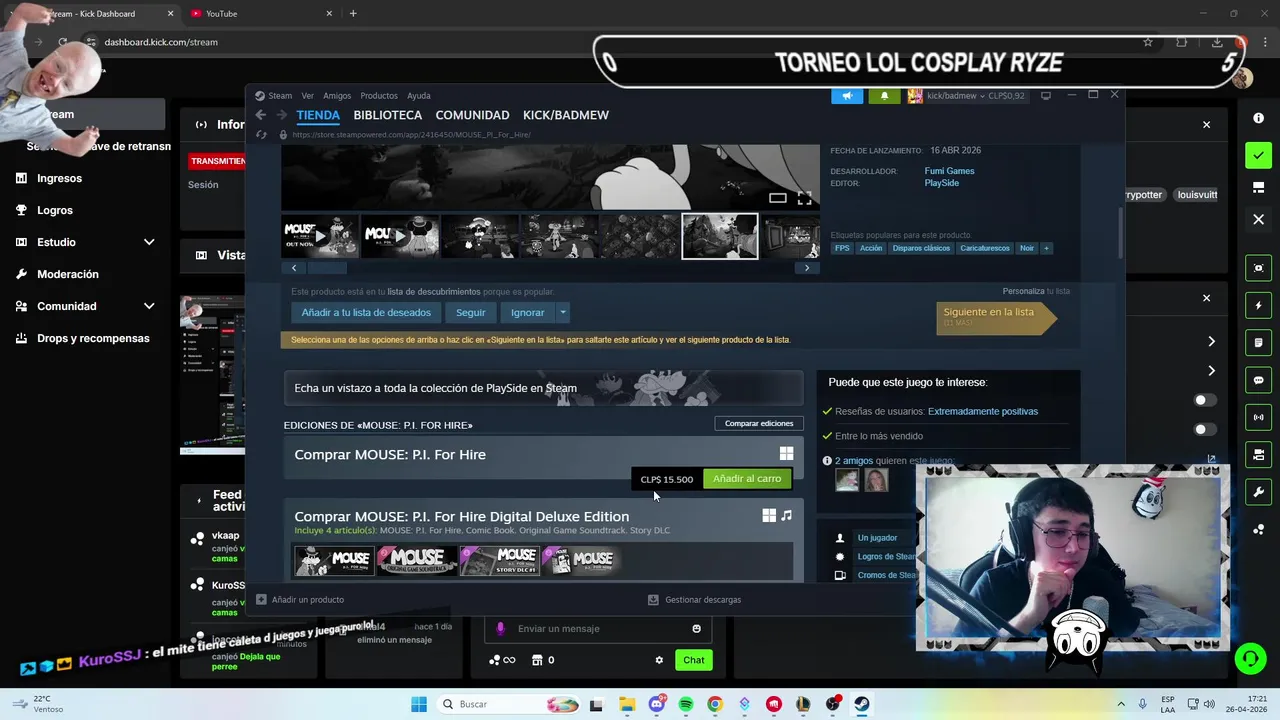Go forward with Steam's forward arrow
Screen dimensions: 1280x720
(x=281, y=115)
